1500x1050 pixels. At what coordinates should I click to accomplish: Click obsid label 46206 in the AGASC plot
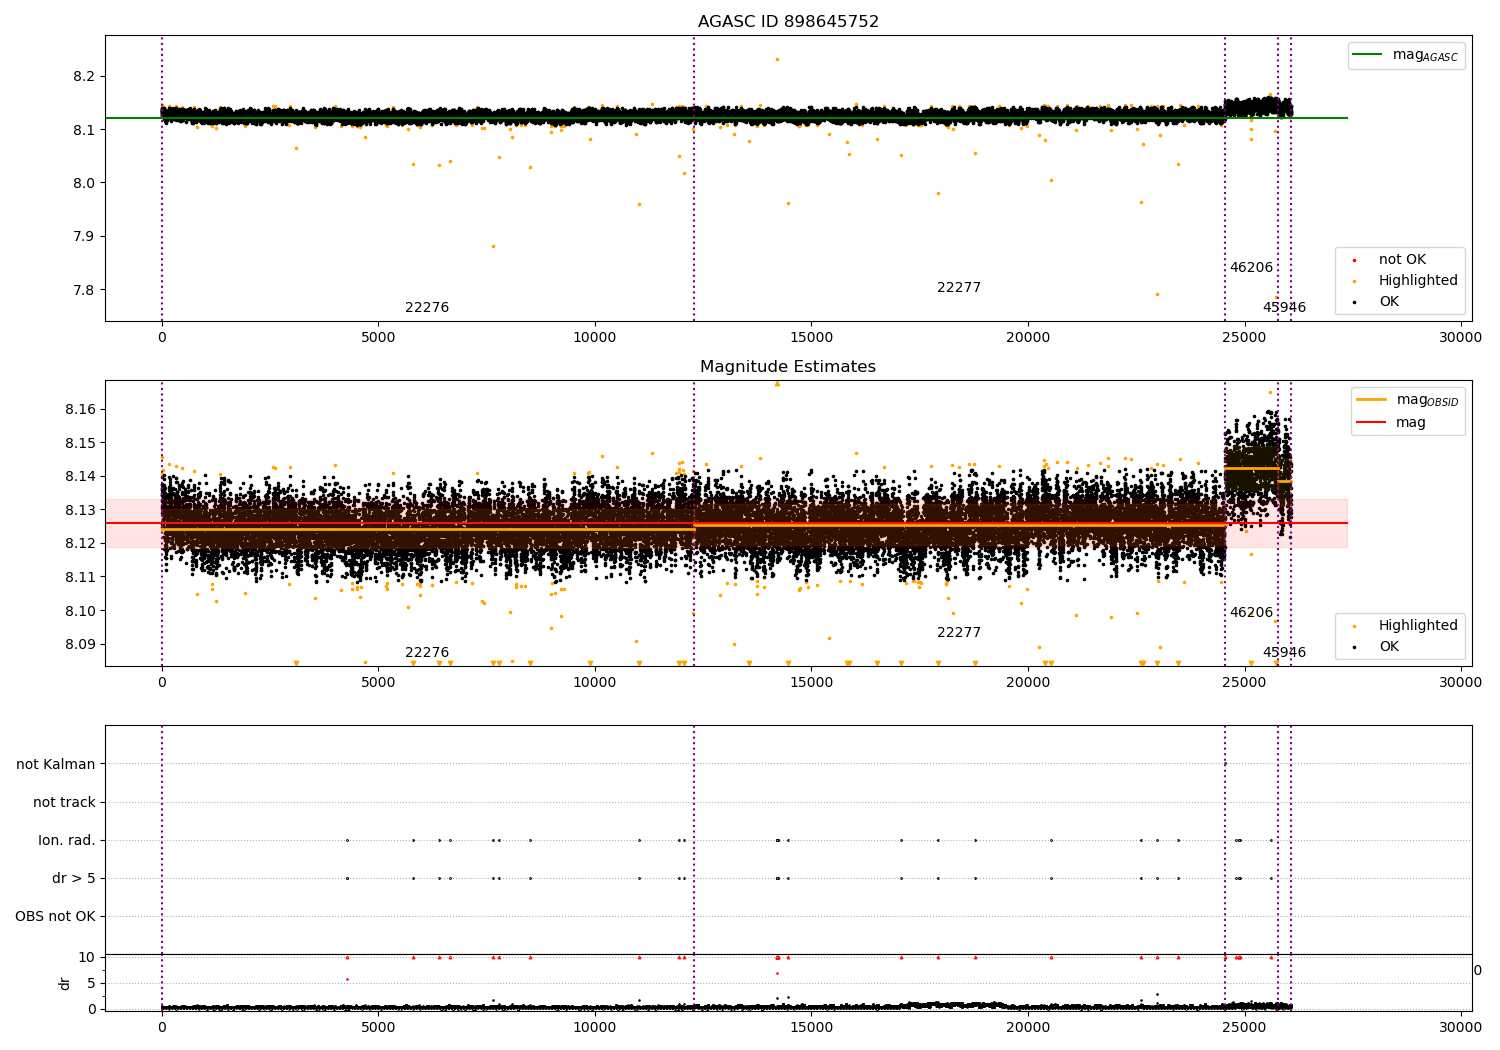click(x=1251, y=268)
